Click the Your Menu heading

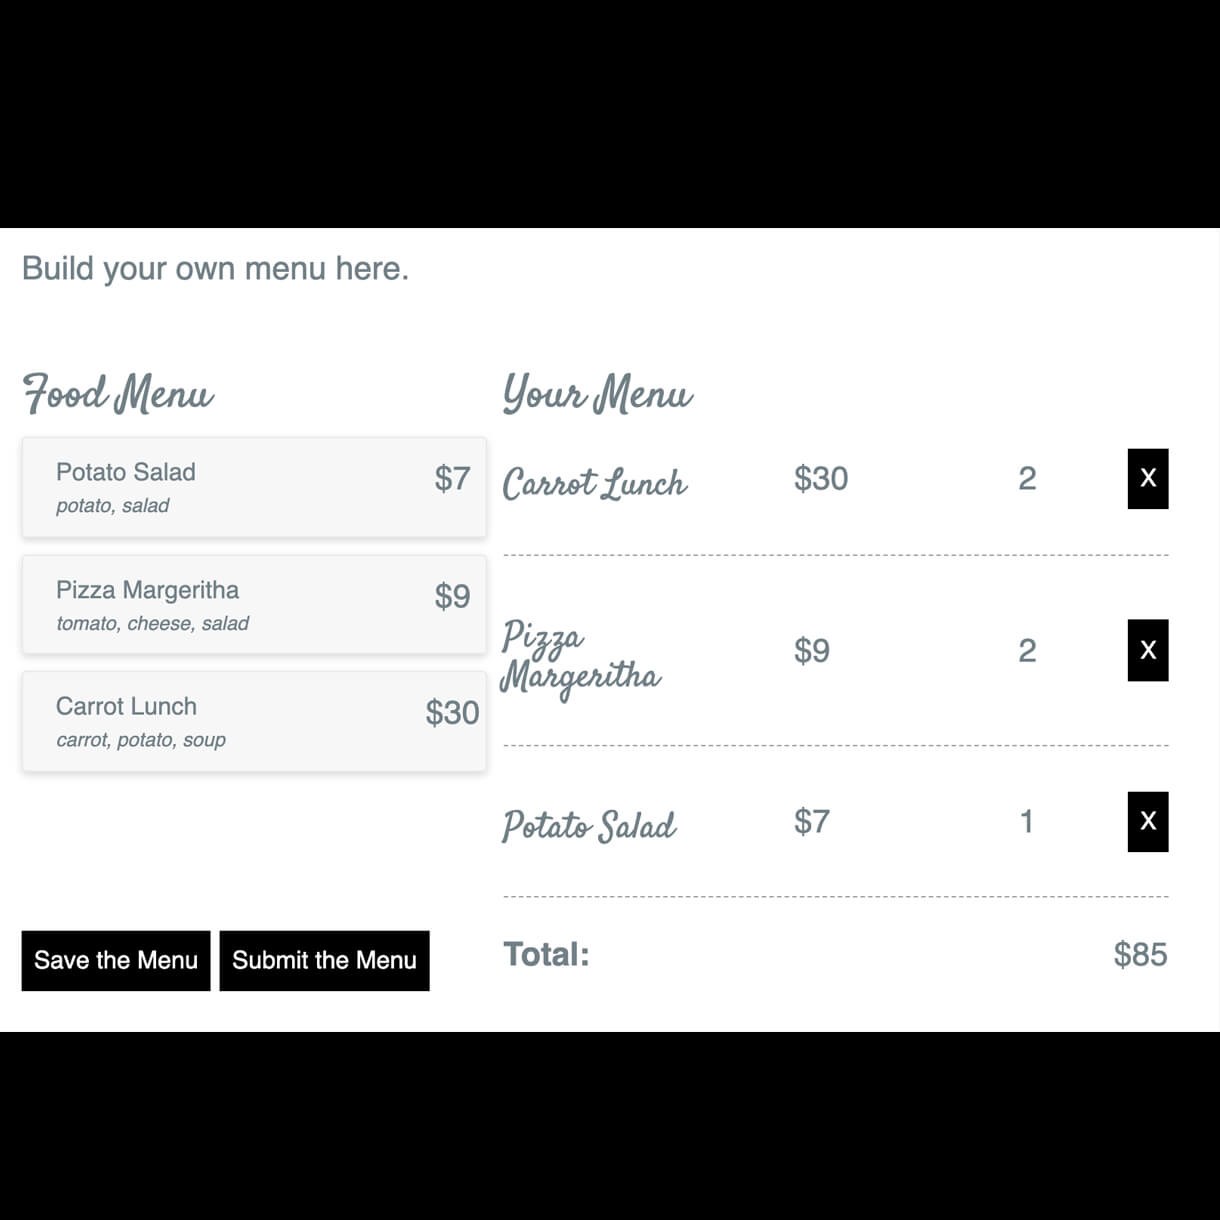pos(598,393)
